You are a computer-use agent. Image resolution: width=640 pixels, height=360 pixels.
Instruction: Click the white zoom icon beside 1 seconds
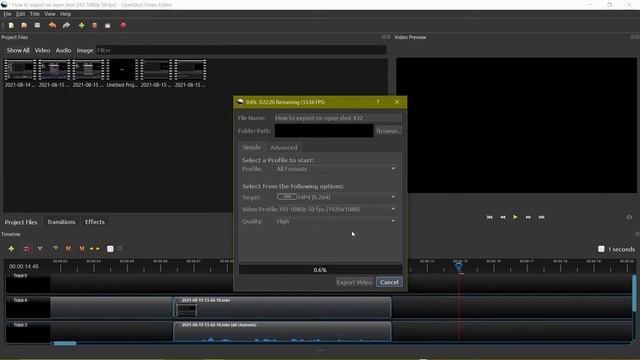(x=601, y=249)
